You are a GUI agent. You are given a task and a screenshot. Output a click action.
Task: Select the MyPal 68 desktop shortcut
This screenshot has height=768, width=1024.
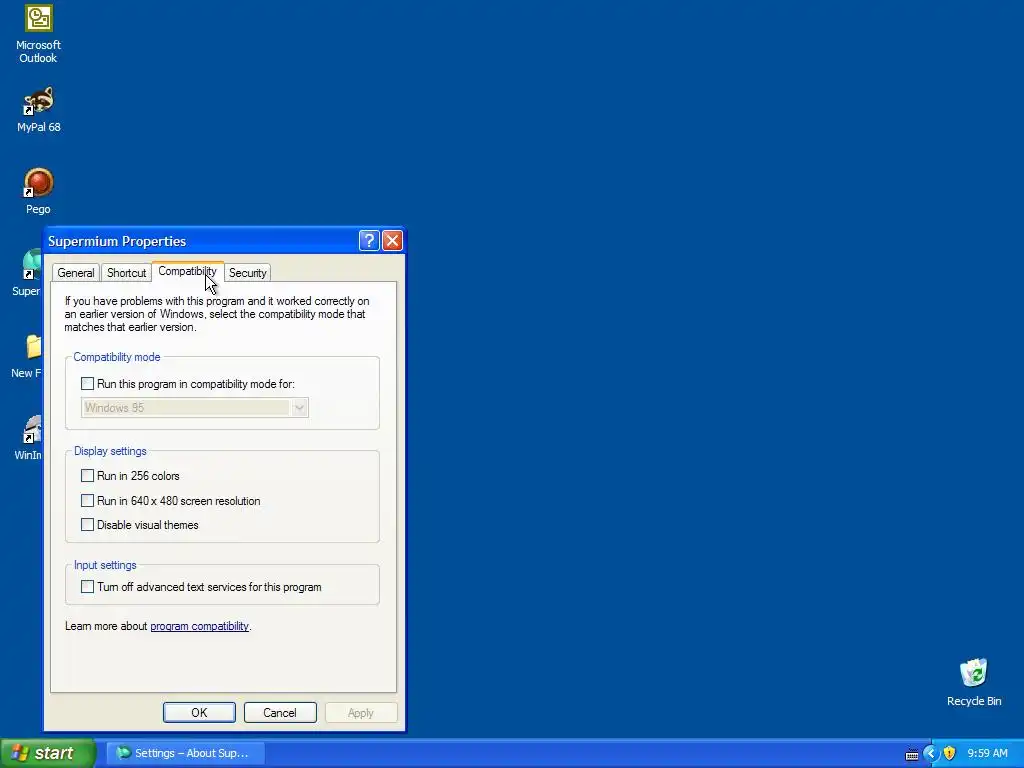[x=39, y=109]
